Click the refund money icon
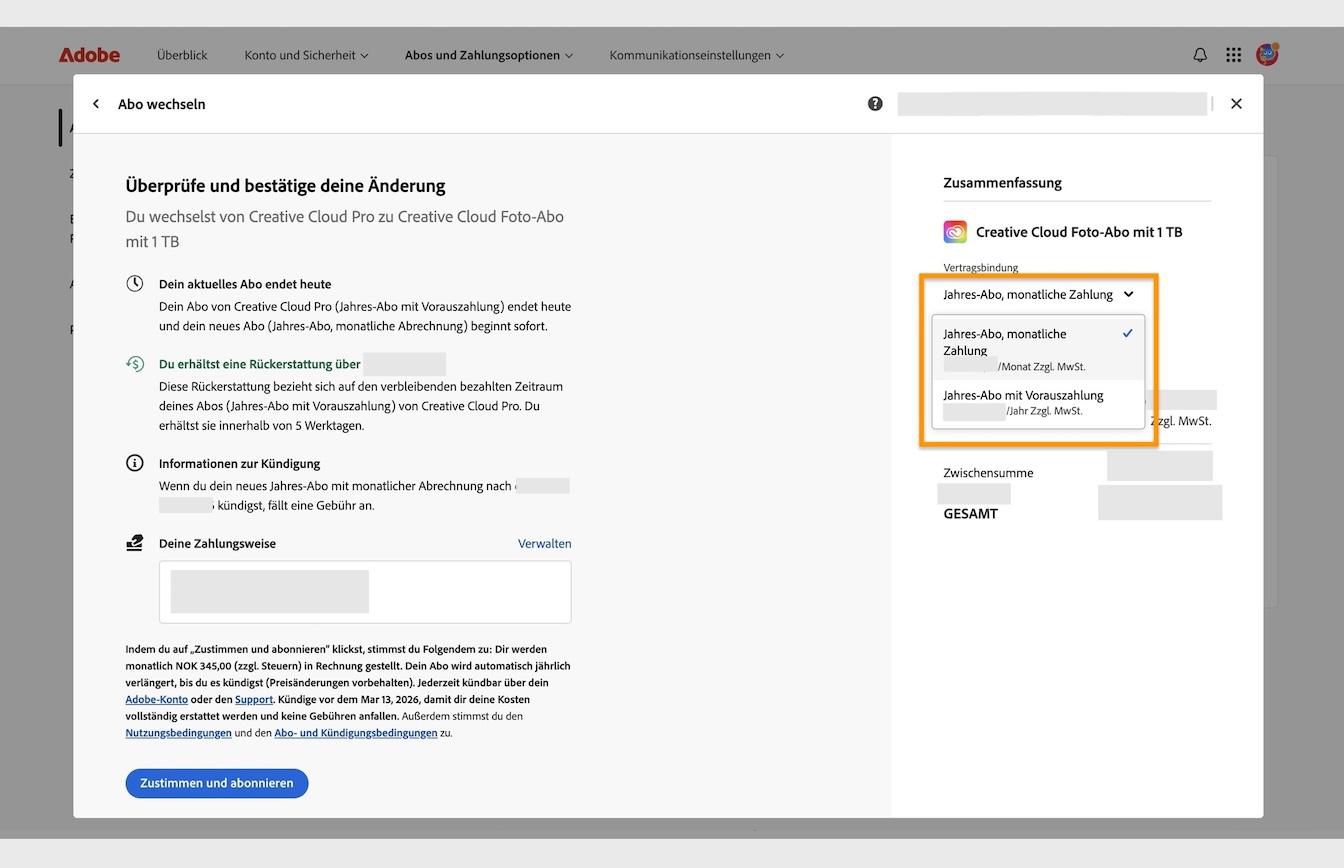Viewport: 1344px width, 868px height. [x=134, y=364]
